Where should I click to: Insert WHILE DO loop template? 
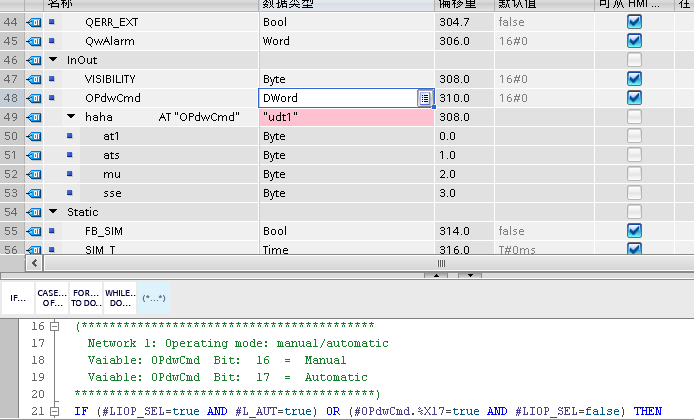pyautogui.click(x=120, y=298)
